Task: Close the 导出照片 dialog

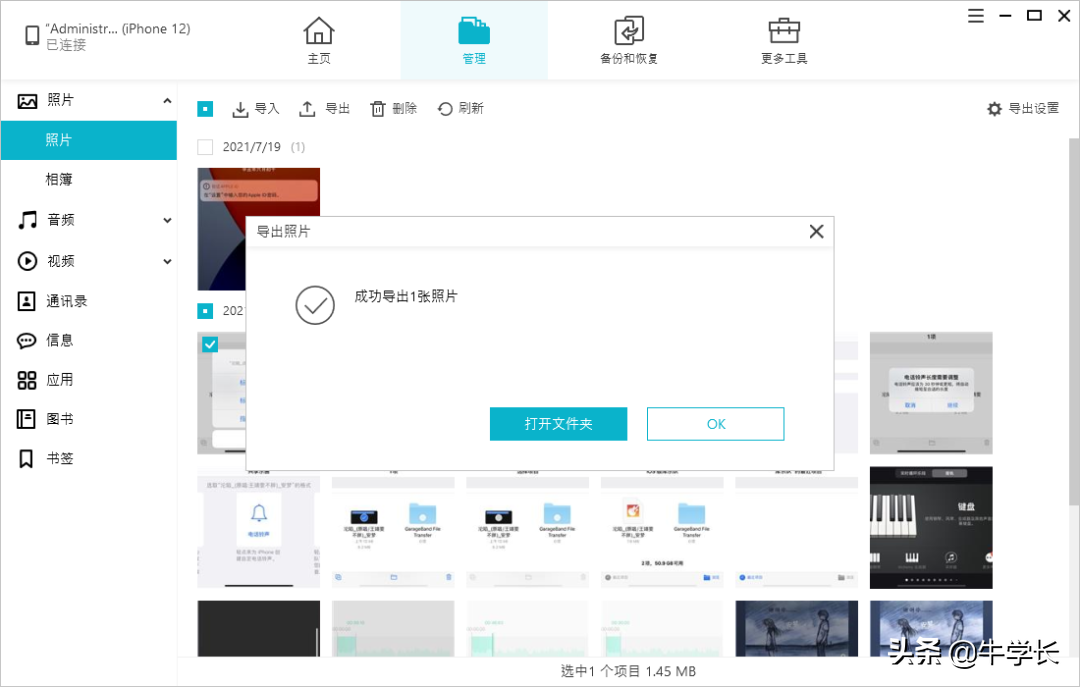Action: click(816, 232)
